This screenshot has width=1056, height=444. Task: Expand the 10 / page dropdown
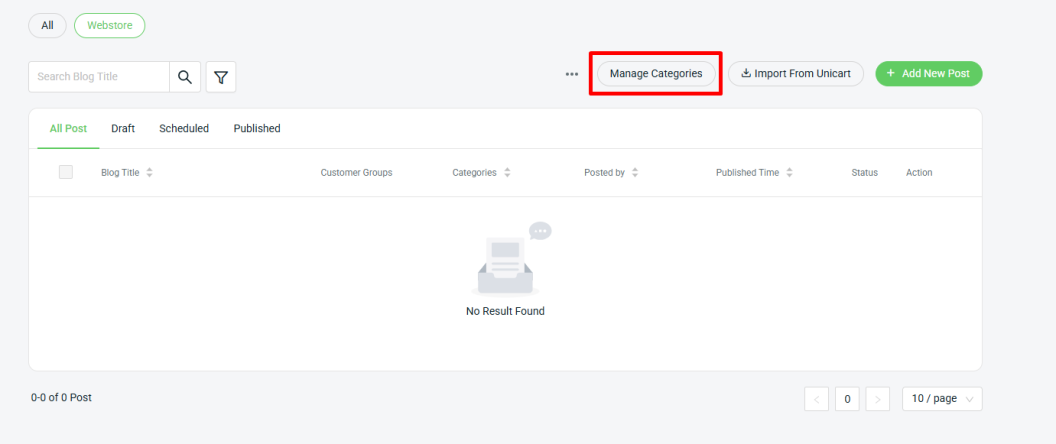941,399
